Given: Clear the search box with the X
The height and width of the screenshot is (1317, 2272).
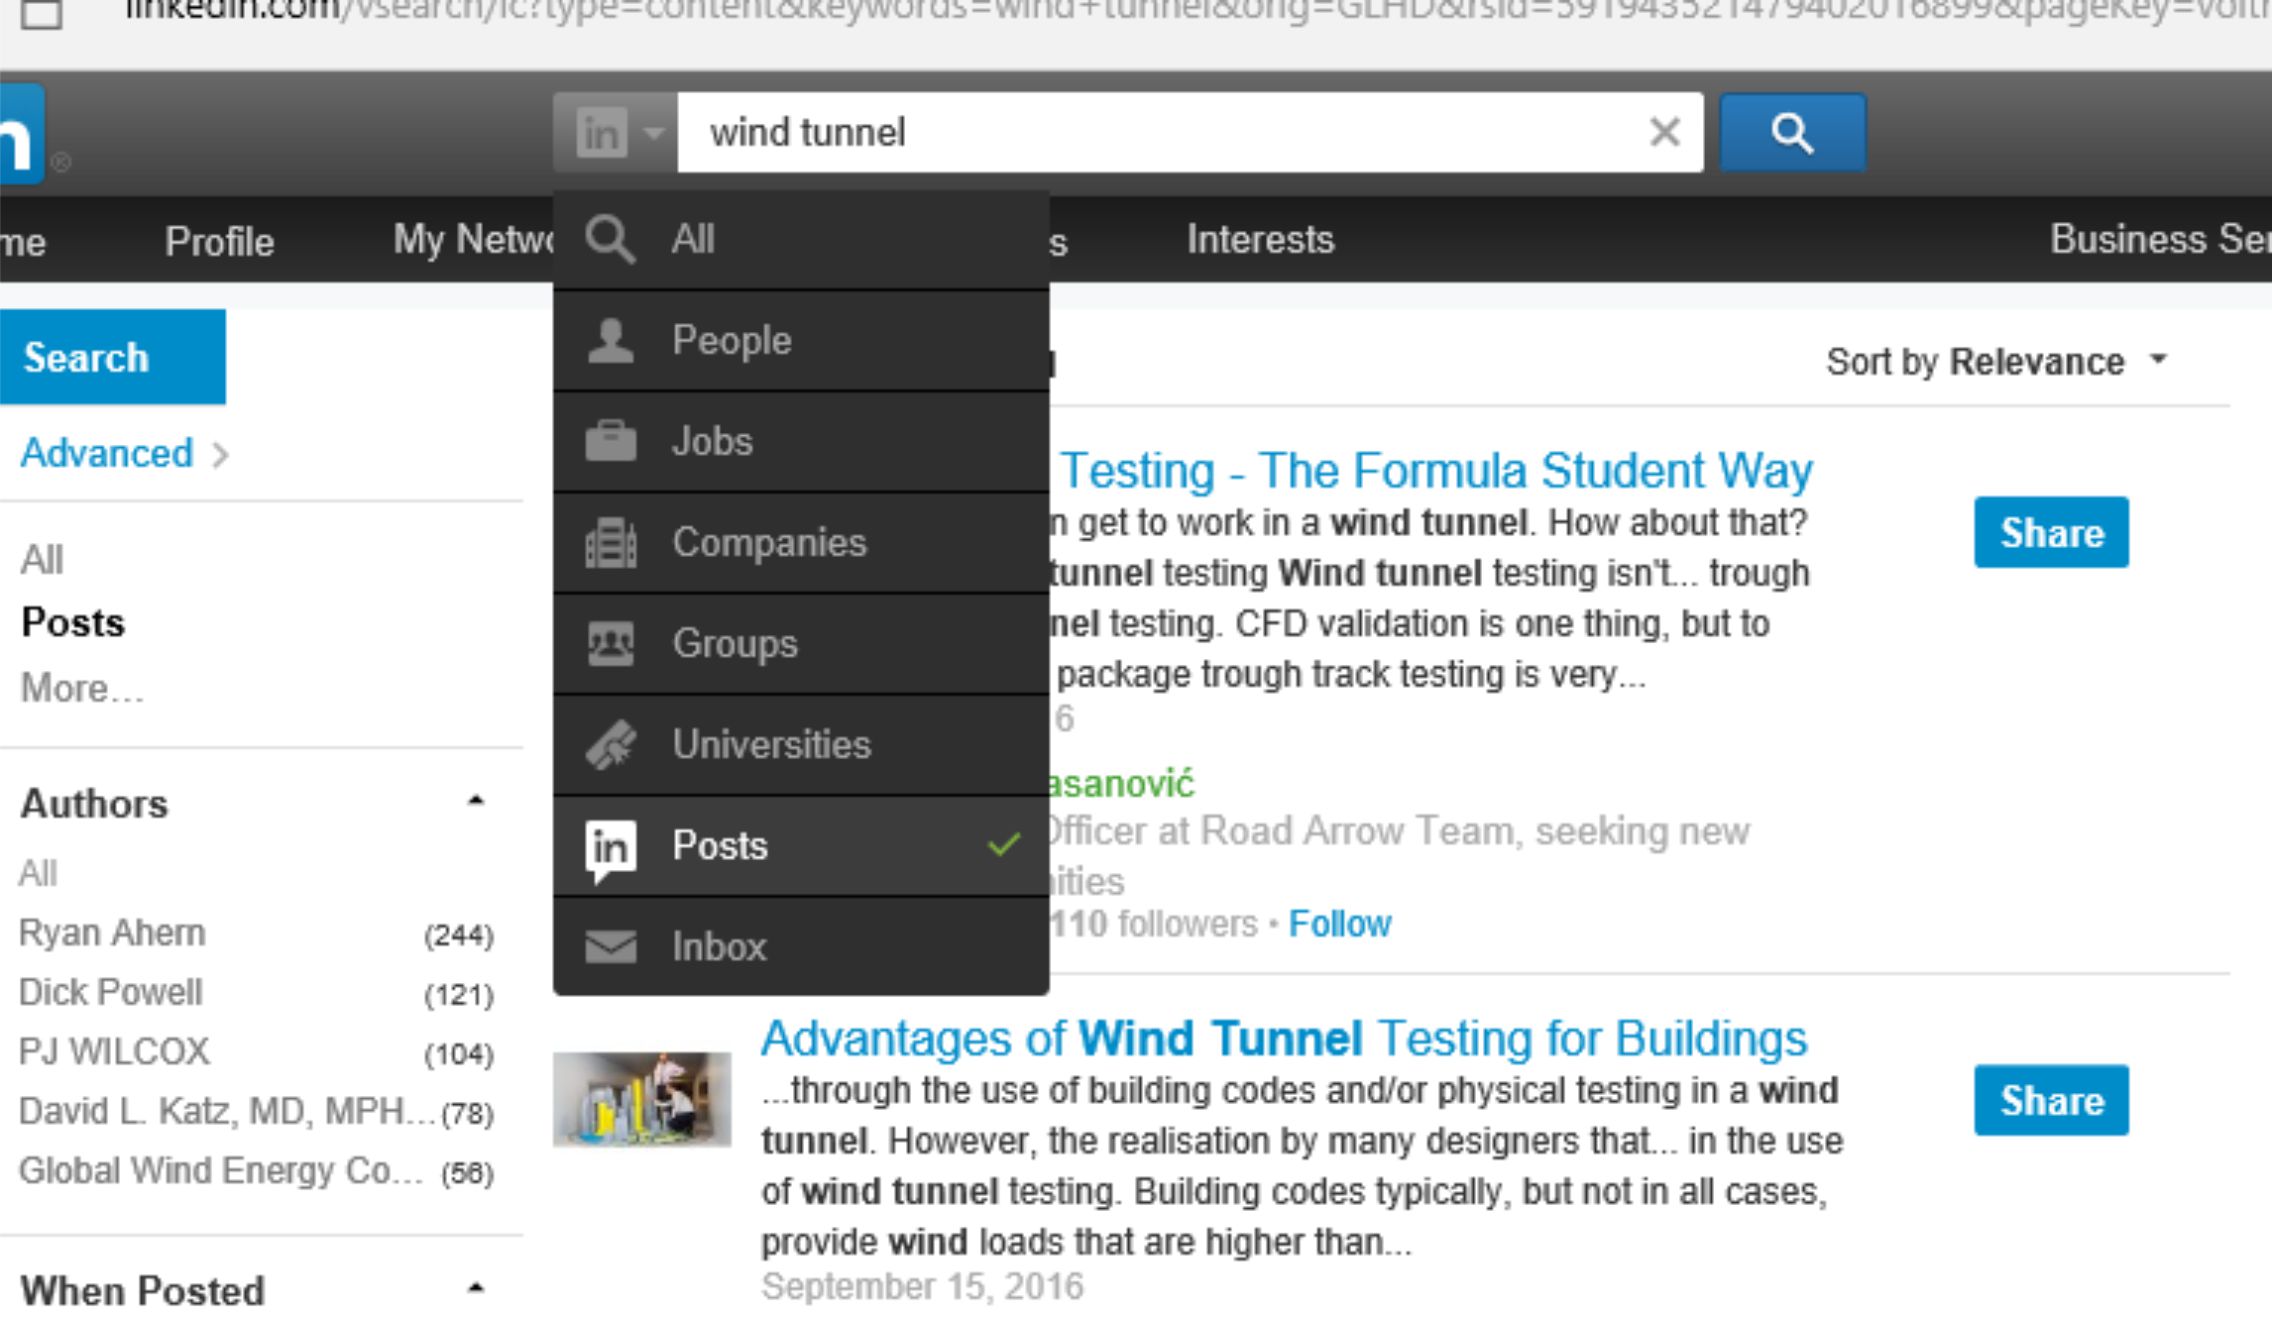Looking at the screenshot, I should pyautogui.click(x=1664, y=132).
